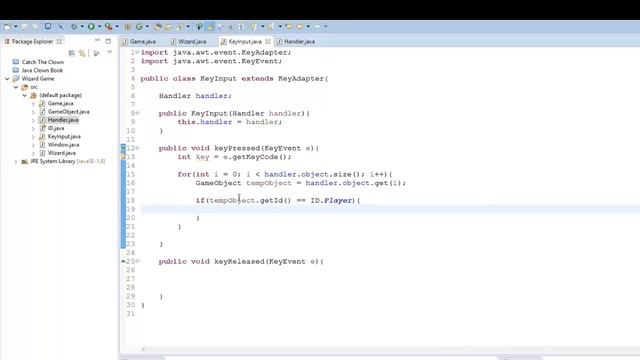The image size is (640, 360).
Task: Click the New Java Class icon
Action: click(139, 27)
